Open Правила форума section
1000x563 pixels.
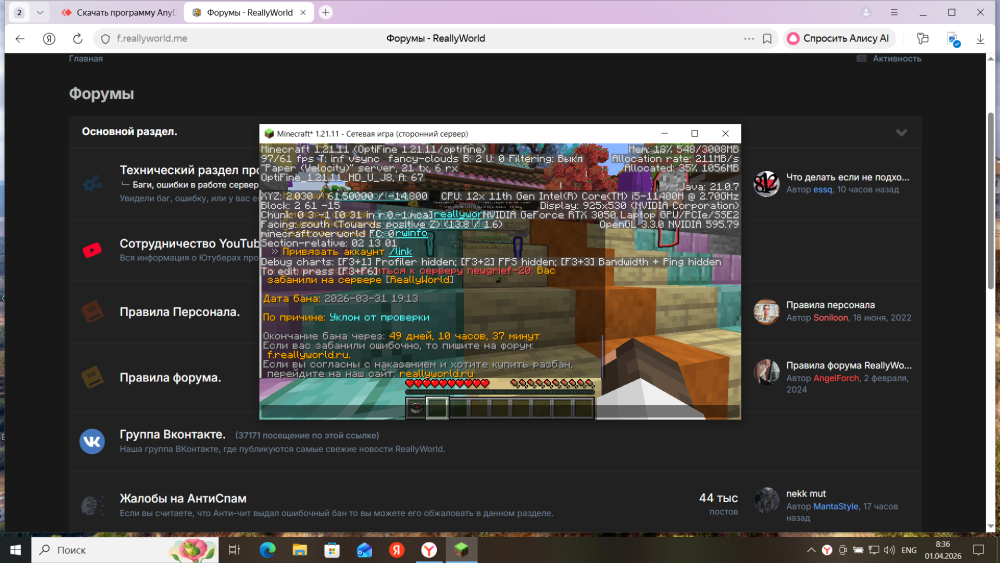(x=170, y=377)
